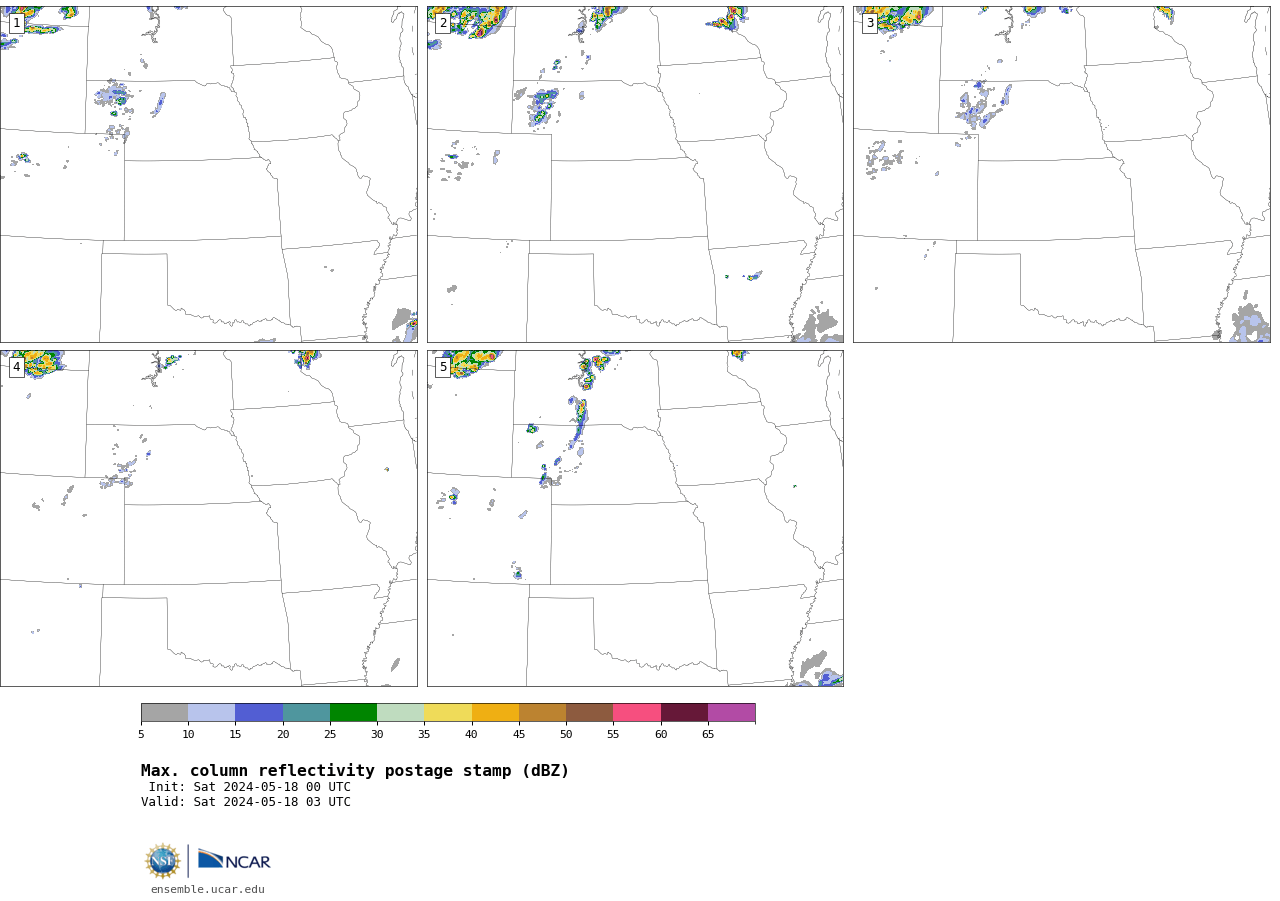1280x901 pixels.
Task: Click the tan 45-50 dBZ swatch
Action: click(x=542, y=712)
